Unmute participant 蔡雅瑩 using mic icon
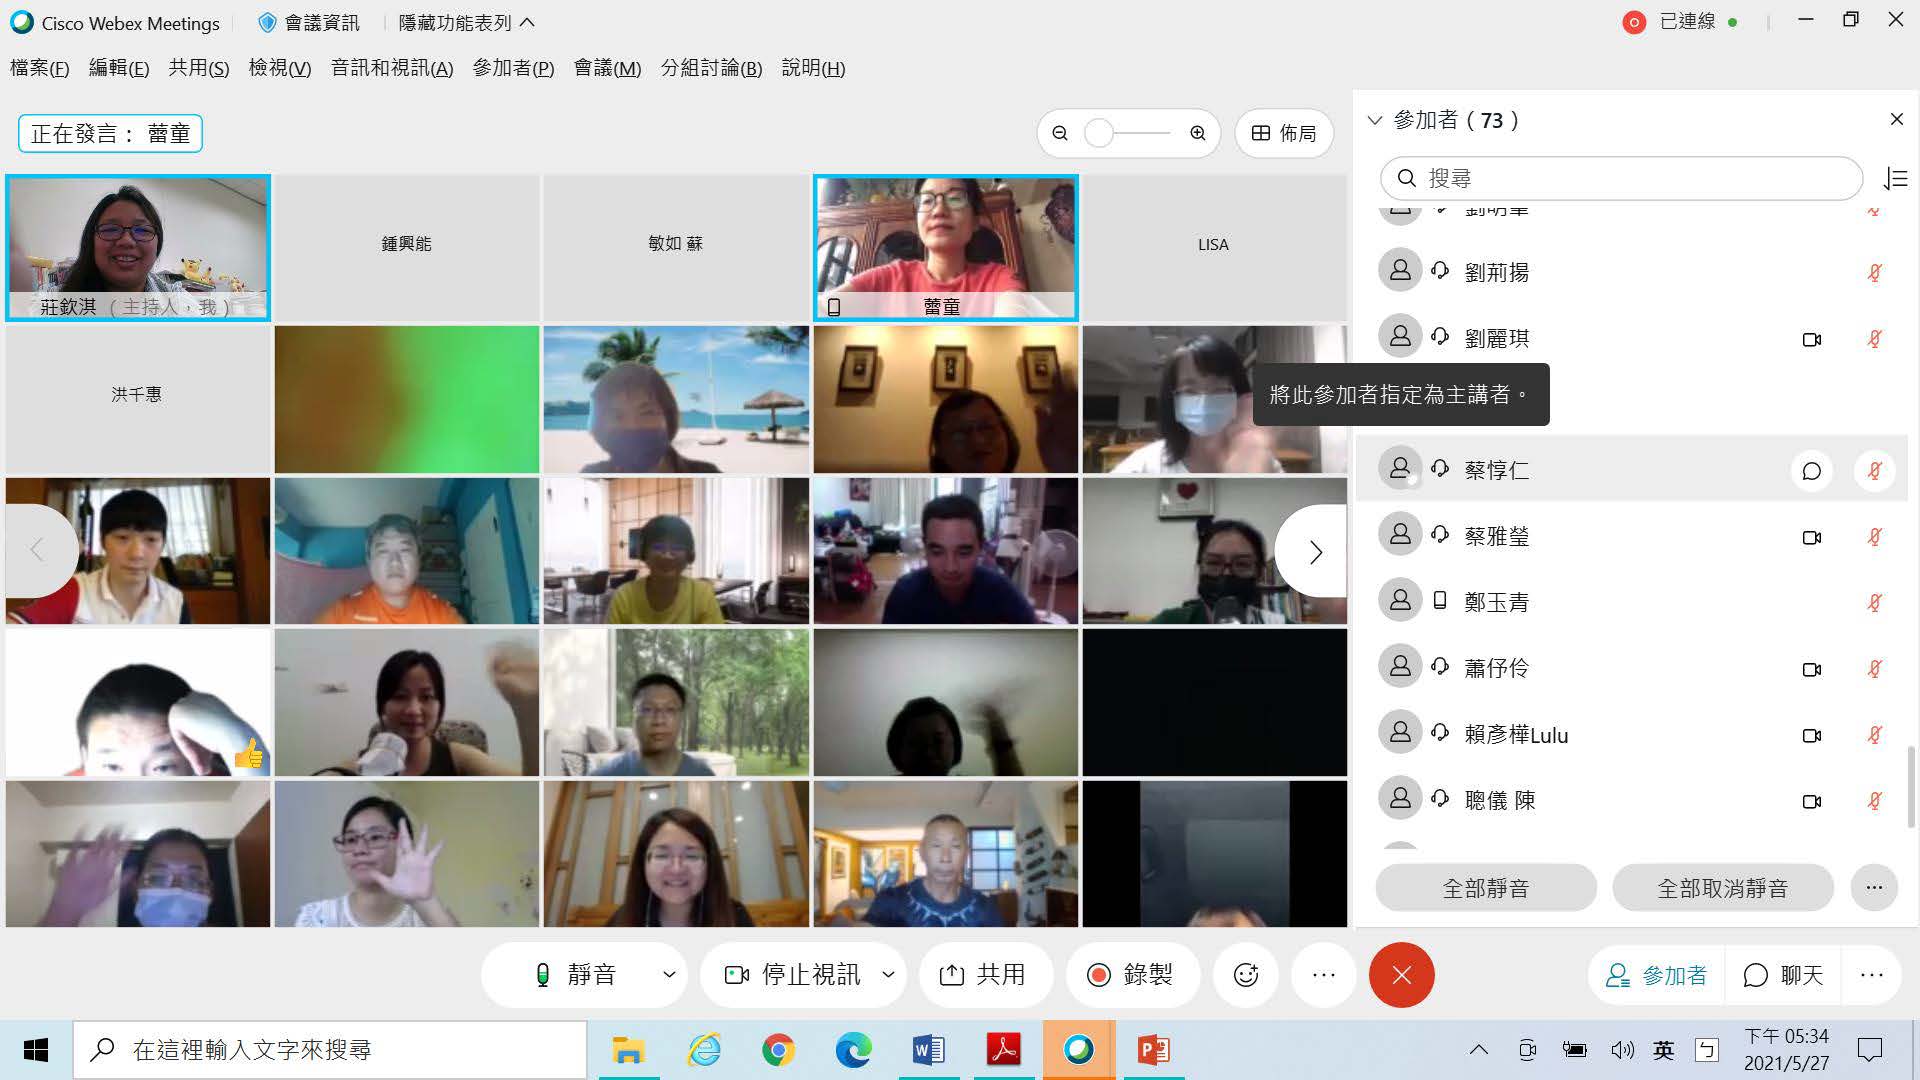 click(1874, 537)
